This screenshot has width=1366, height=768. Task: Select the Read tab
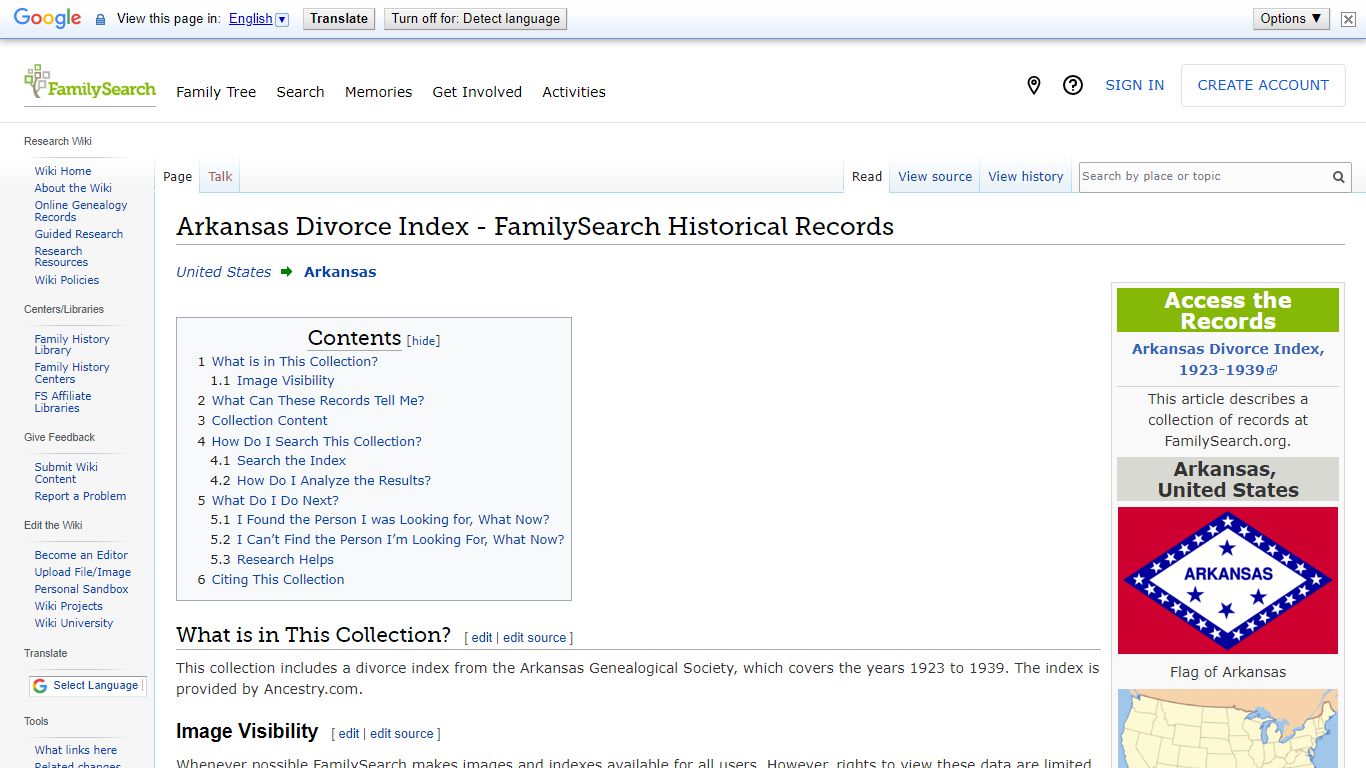tap(867, 177)
